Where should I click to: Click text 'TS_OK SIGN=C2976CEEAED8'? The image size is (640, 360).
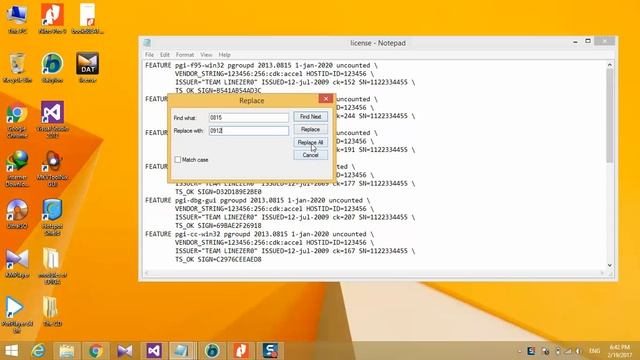[218, 260]
